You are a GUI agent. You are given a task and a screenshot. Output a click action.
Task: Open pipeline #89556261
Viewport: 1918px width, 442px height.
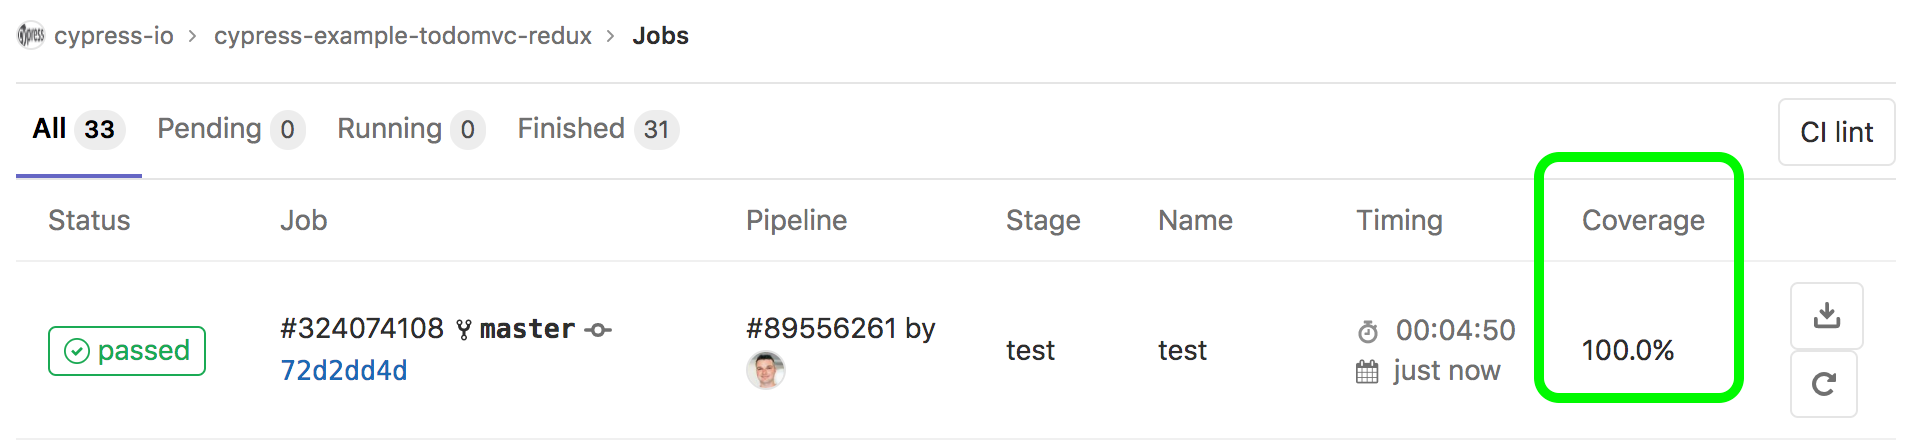[821, 328]
